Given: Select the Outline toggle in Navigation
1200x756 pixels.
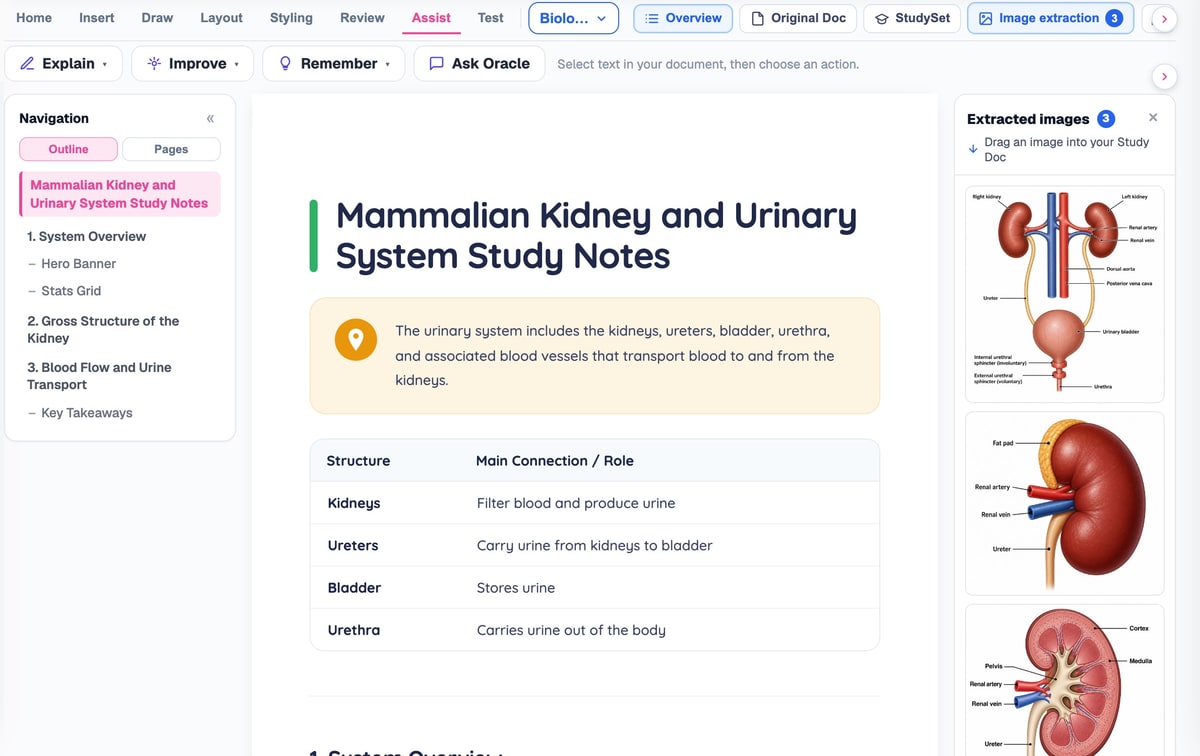Looking at the screenshot, I should pos(68,149).
